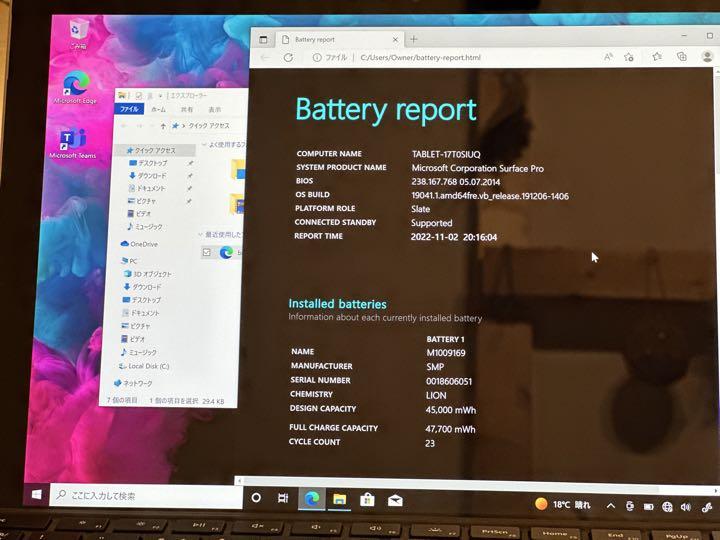The height and width of the screenshot is (540, 720).
Task: Open 3D オブジェクト in navigation pane
Action: click(148, 274)
